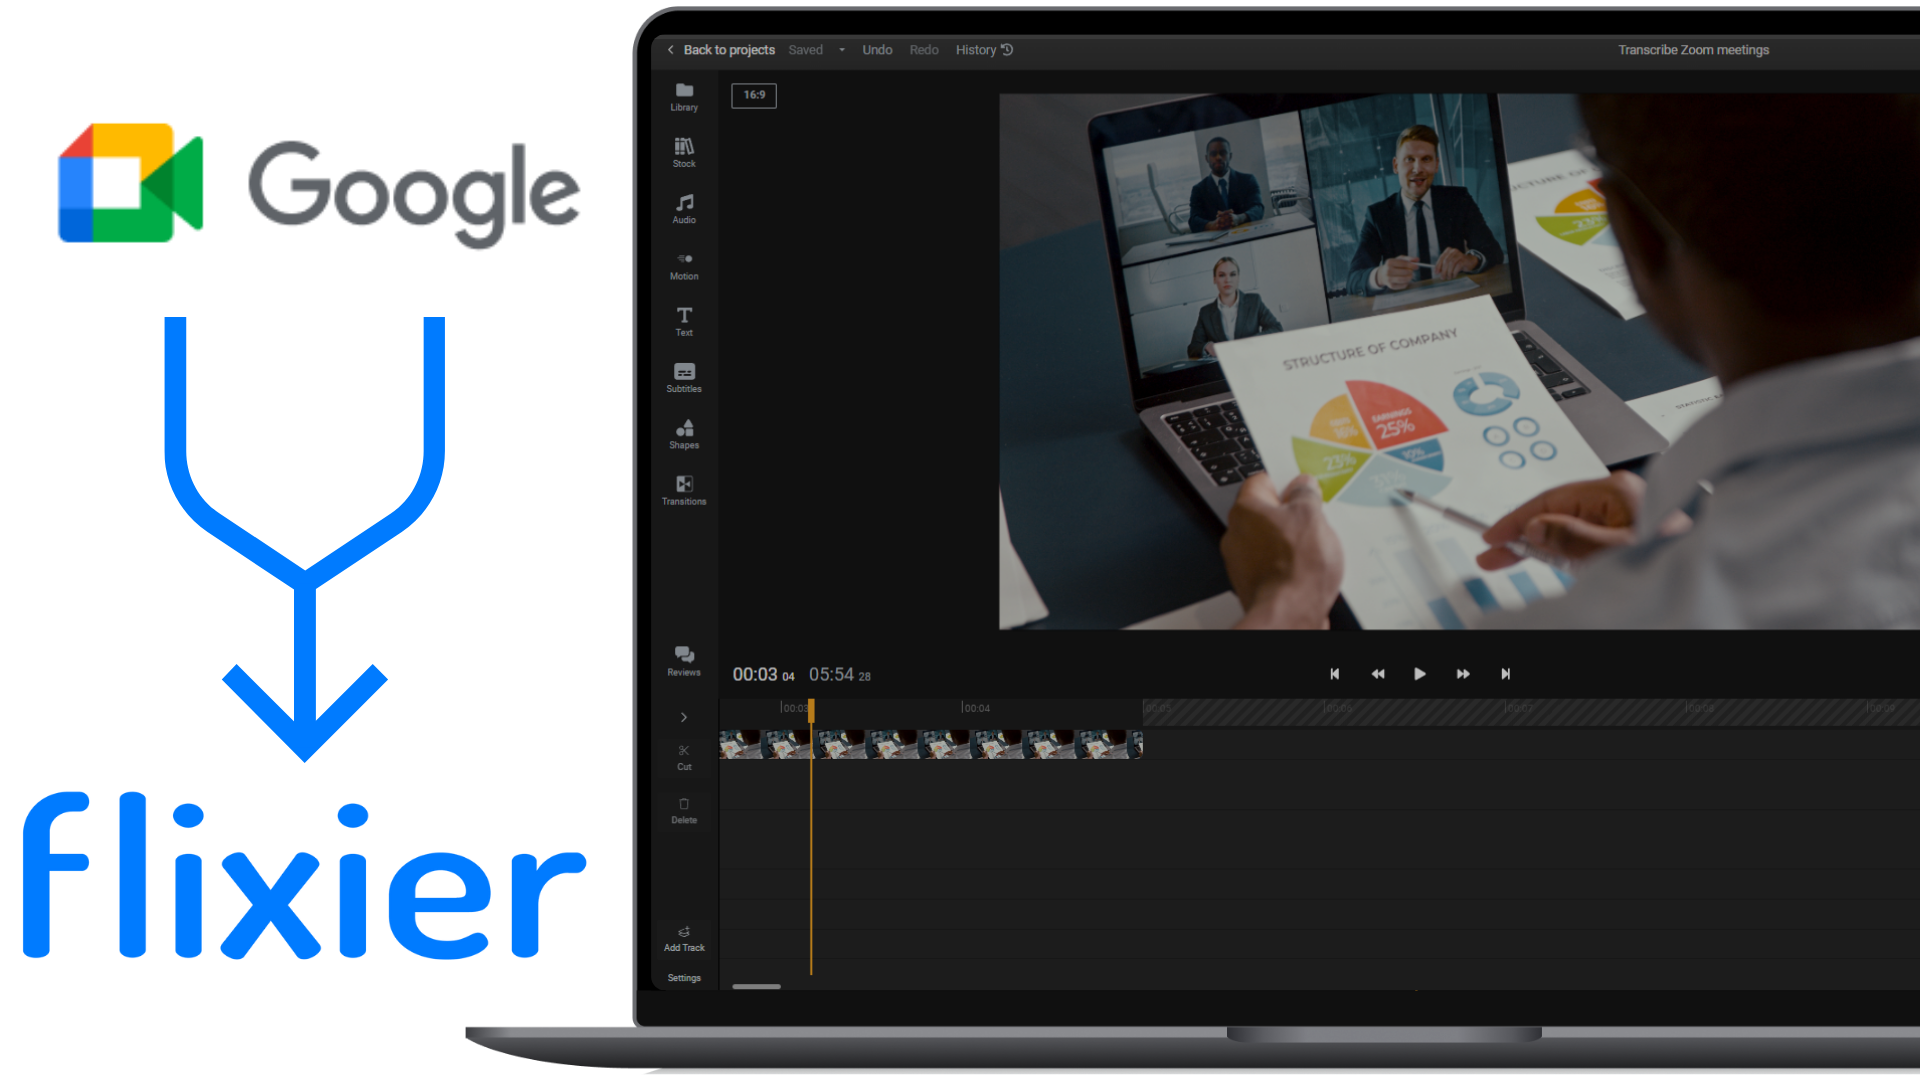Click Add Track below the timeline tools
This screenshot has width=1920, height=1080.
coord(684,937)
